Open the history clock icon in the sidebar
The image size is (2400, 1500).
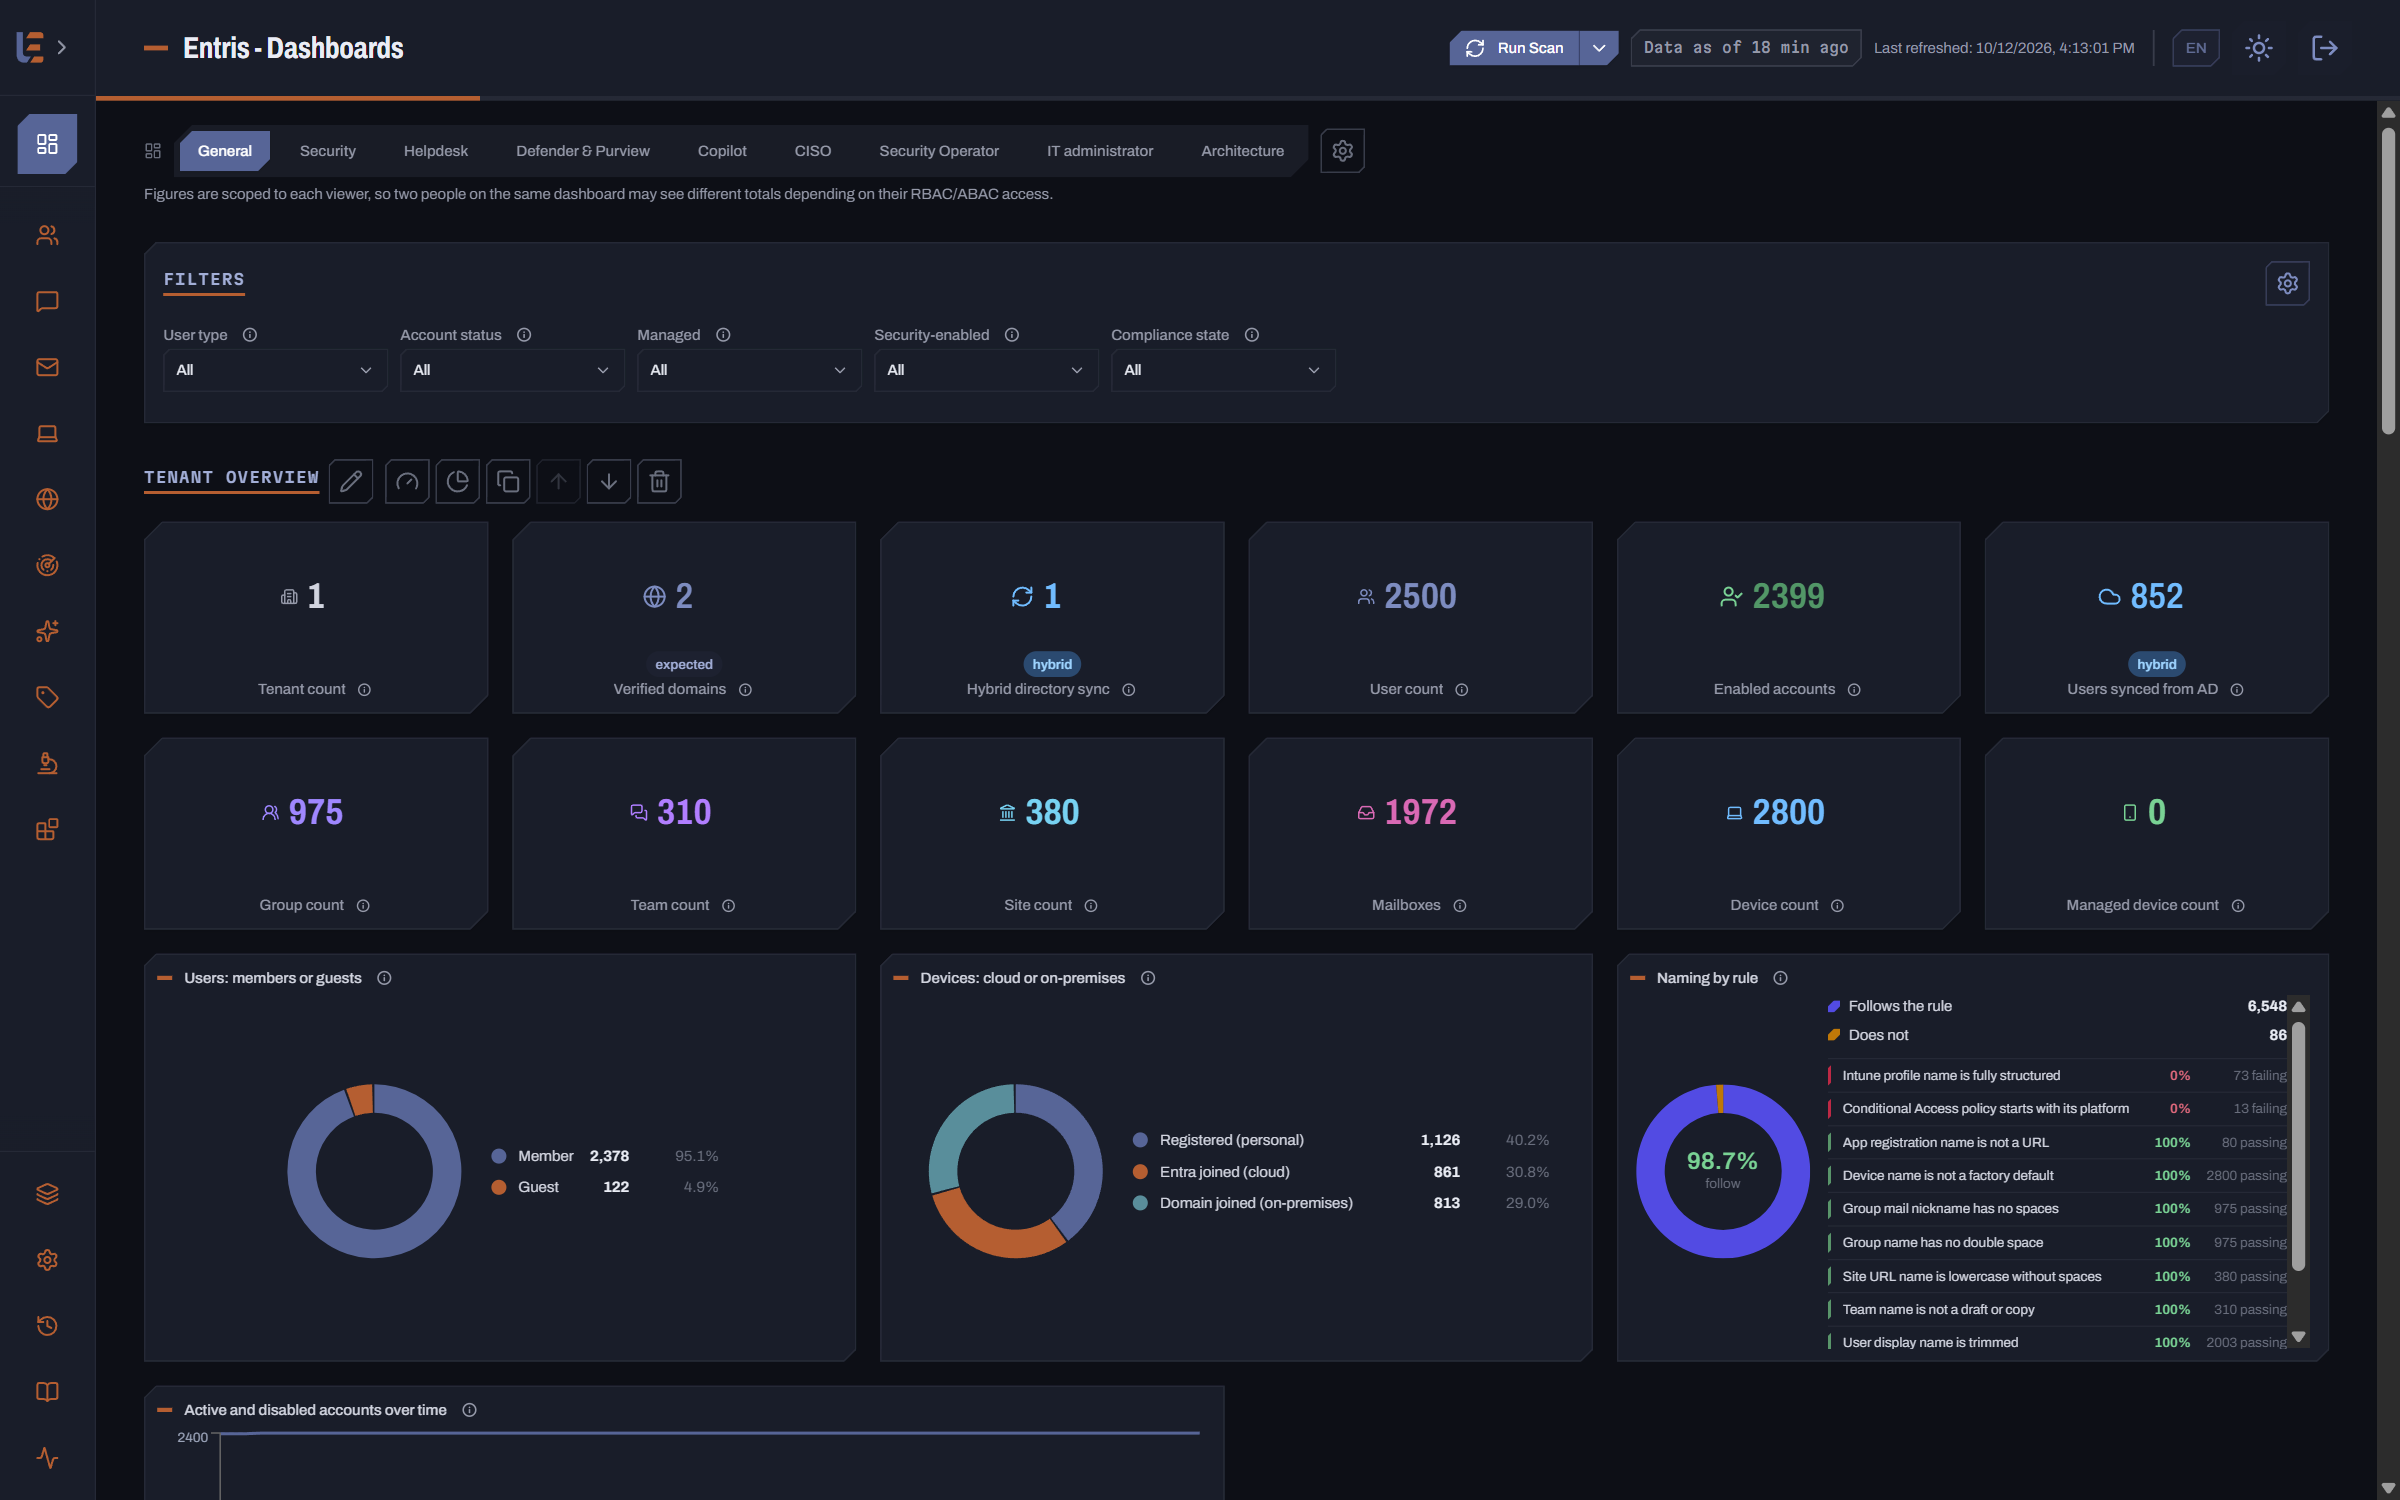(47, 1326)
